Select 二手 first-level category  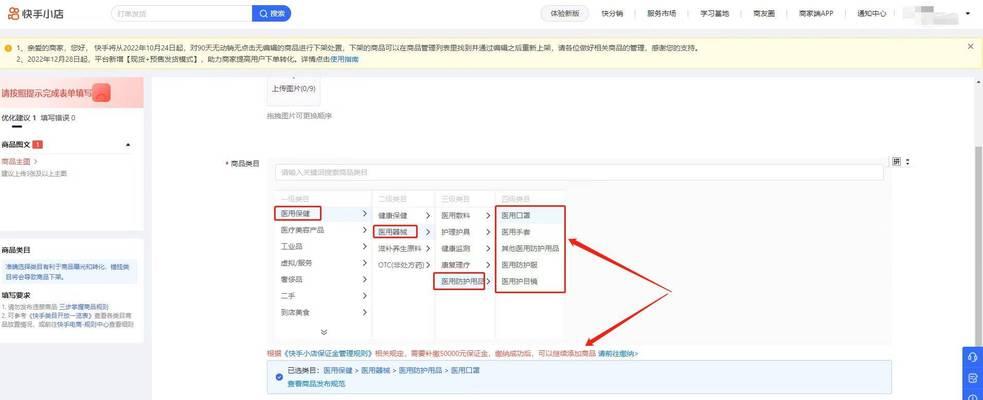[x=287, y=296]
